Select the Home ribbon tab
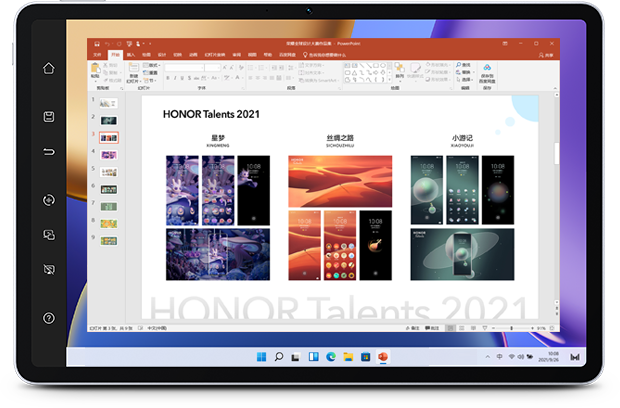 pos(115,55)
